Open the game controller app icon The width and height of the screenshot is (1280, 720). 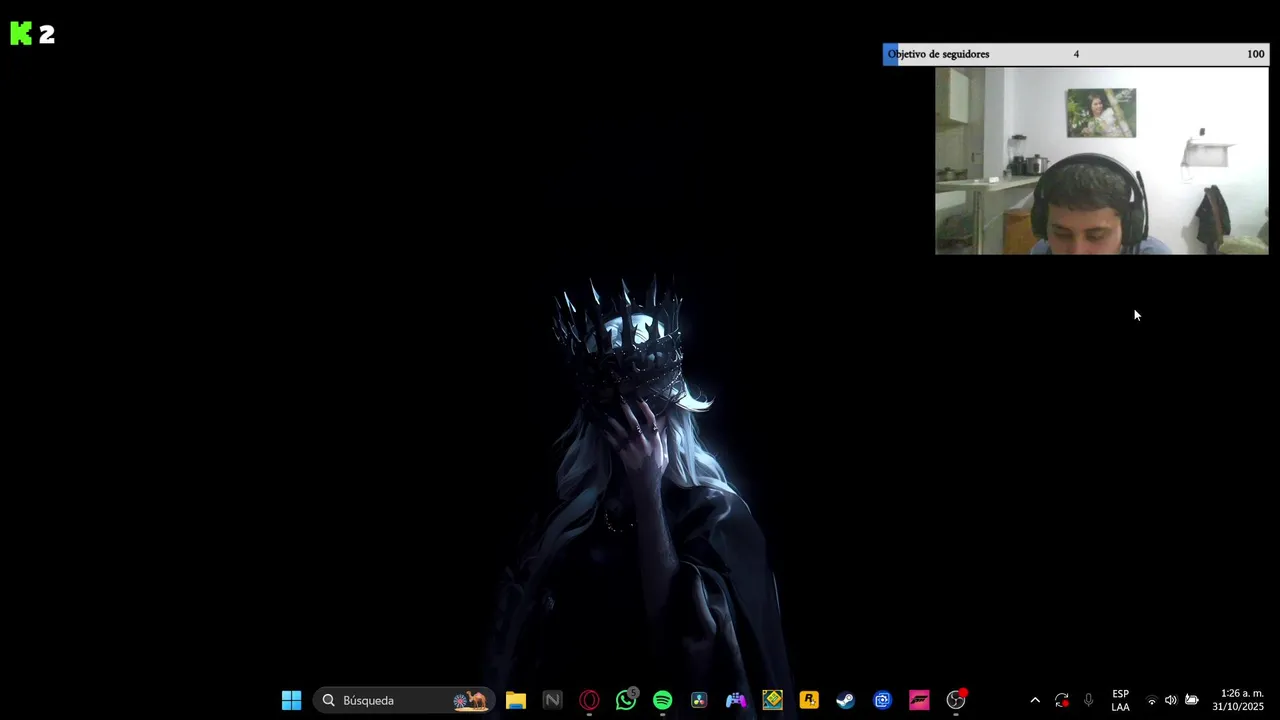pos(736,700)
